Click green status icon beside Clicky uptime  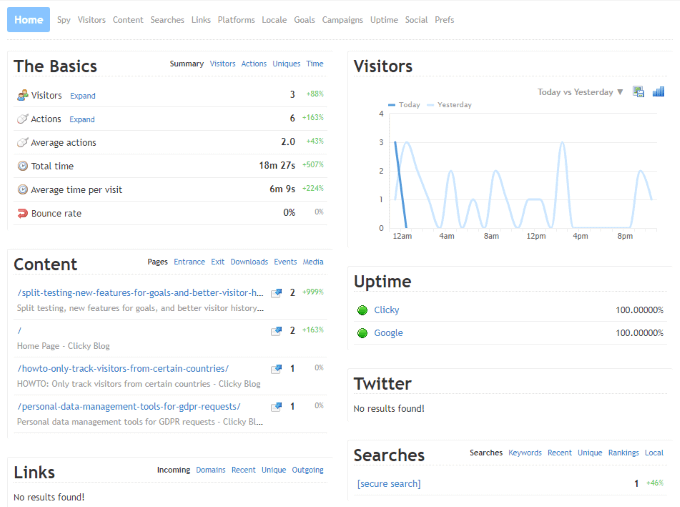[x=362, y=310]
